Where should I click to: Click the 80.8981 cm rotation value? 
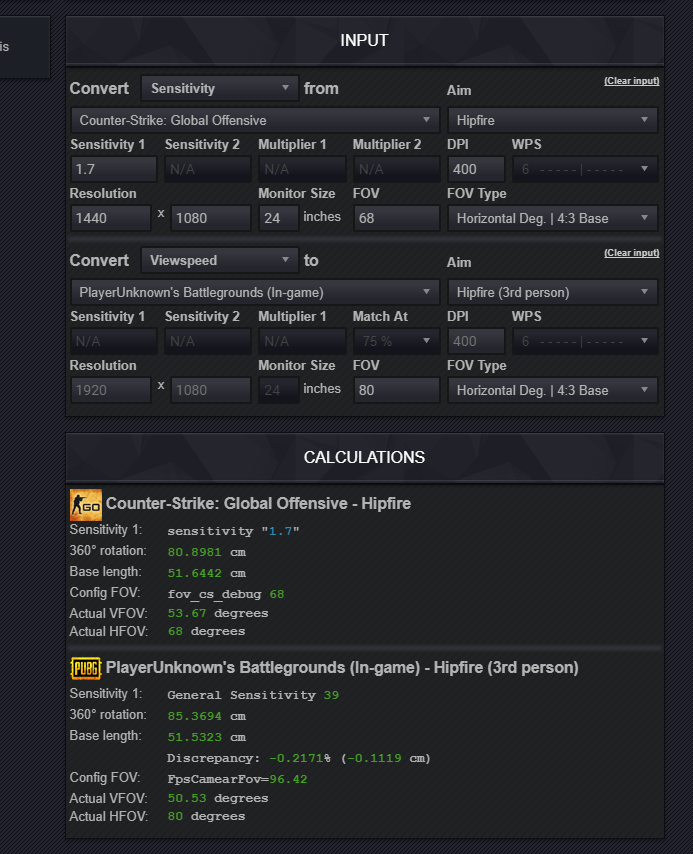tap(206, 552)
